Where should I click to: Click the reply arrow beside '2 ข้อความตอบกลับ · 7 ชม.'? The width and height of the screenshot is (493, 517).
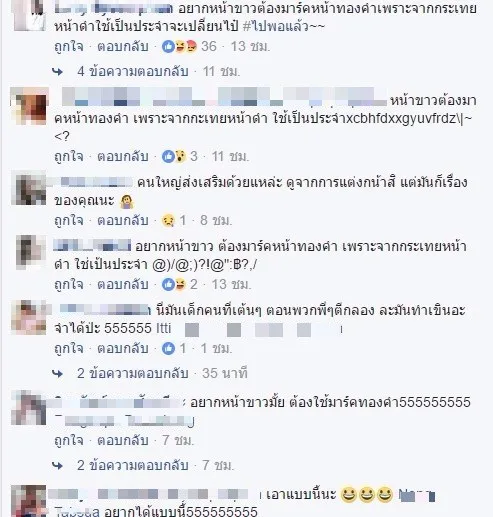click(x=58, y=465)
